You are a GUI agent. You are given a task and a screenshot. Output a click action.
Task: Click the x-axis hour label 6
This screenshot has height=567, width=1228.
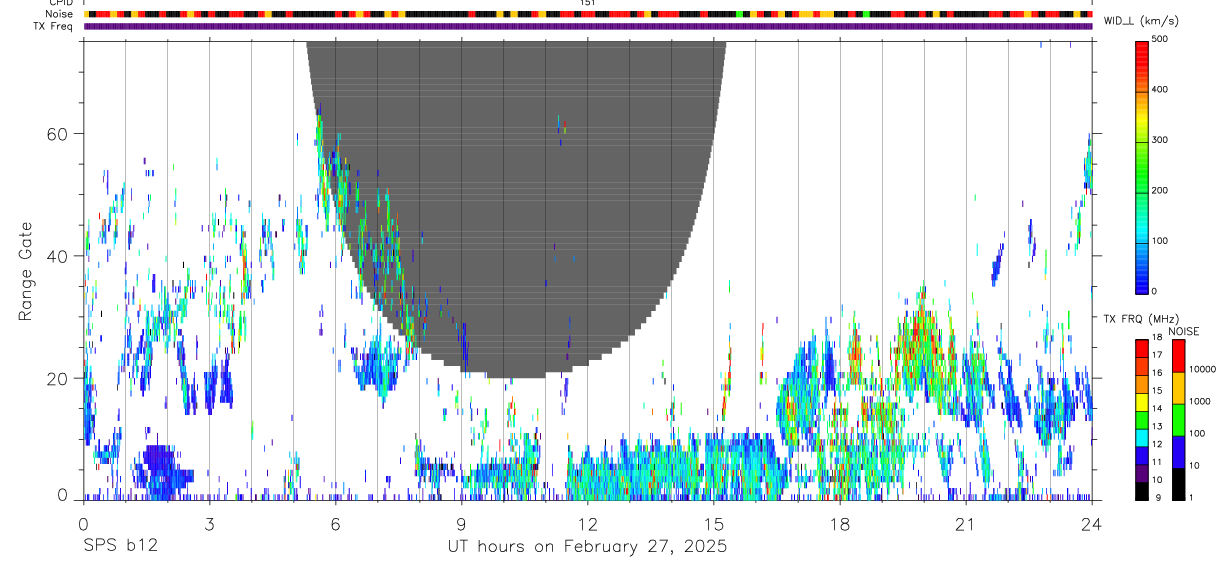(335, 524)
